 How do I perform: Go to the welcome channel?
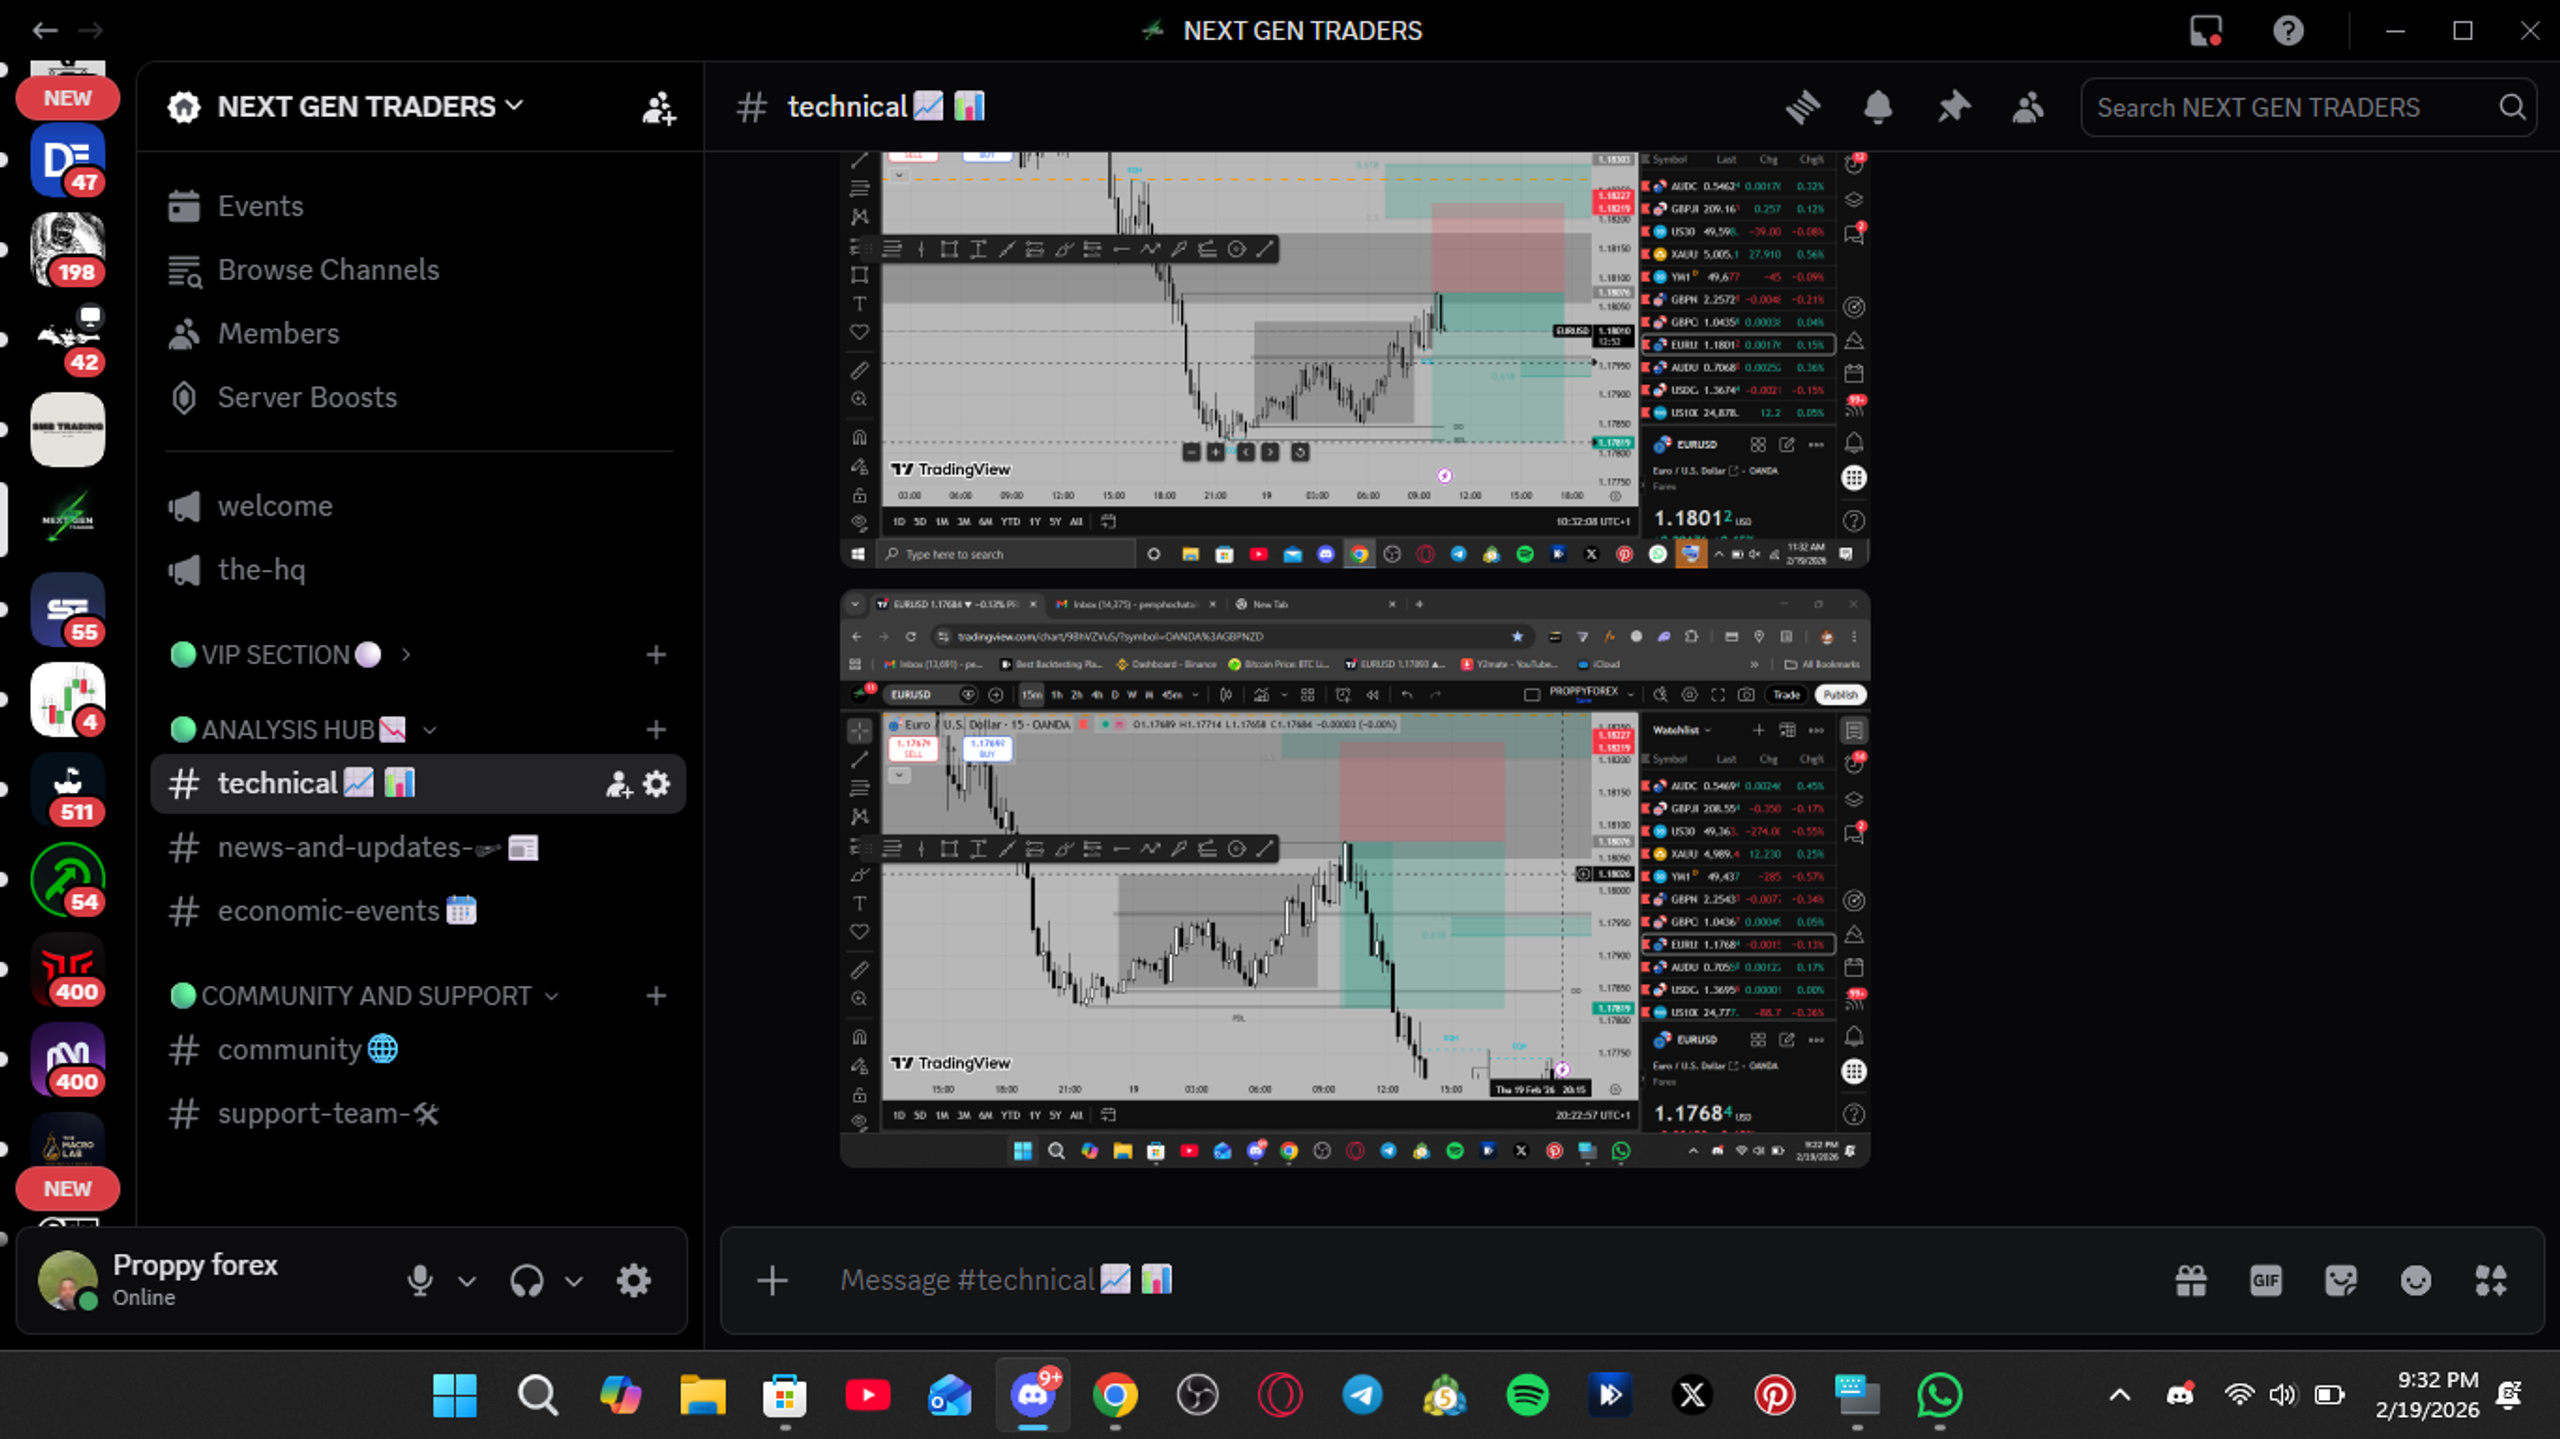pyautogui.click(x=418, y=506)
